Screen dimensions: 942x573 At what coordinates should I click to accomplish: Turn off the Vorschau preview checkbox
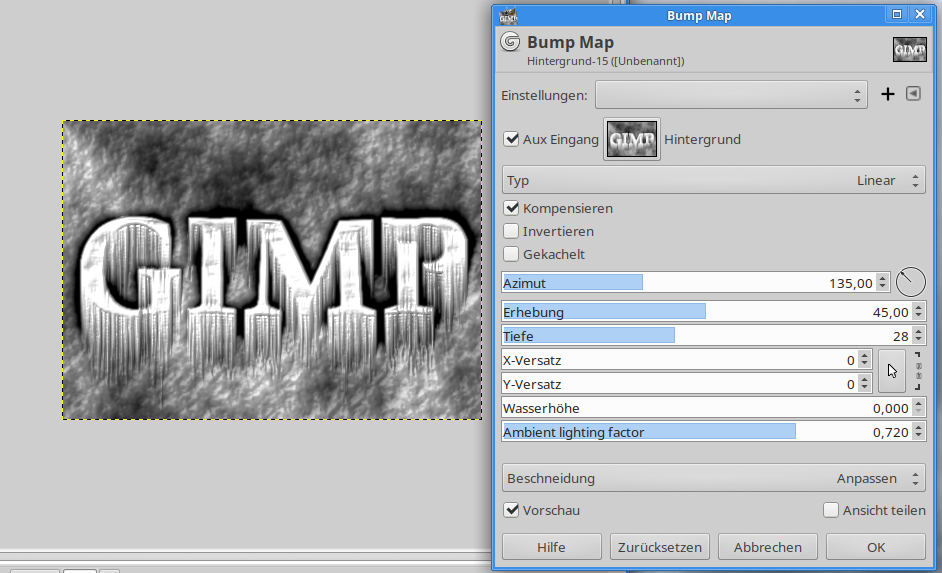click(x=511, y=511)
